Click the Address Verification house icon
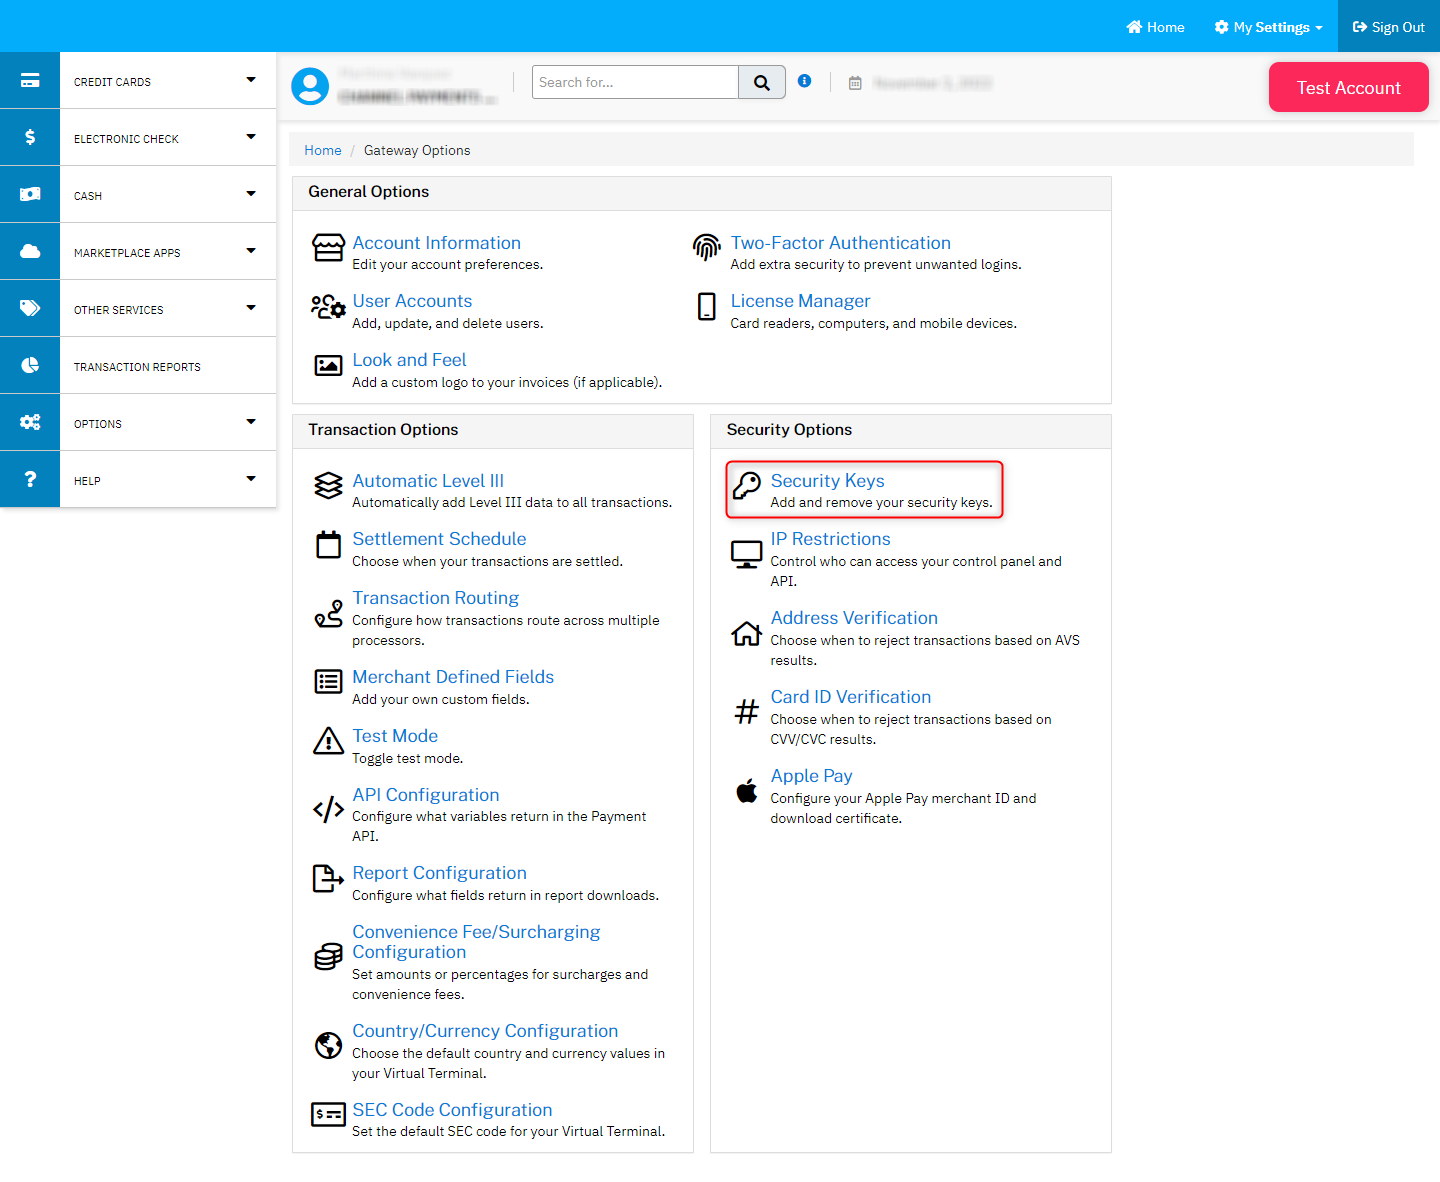 pos(746,633)
